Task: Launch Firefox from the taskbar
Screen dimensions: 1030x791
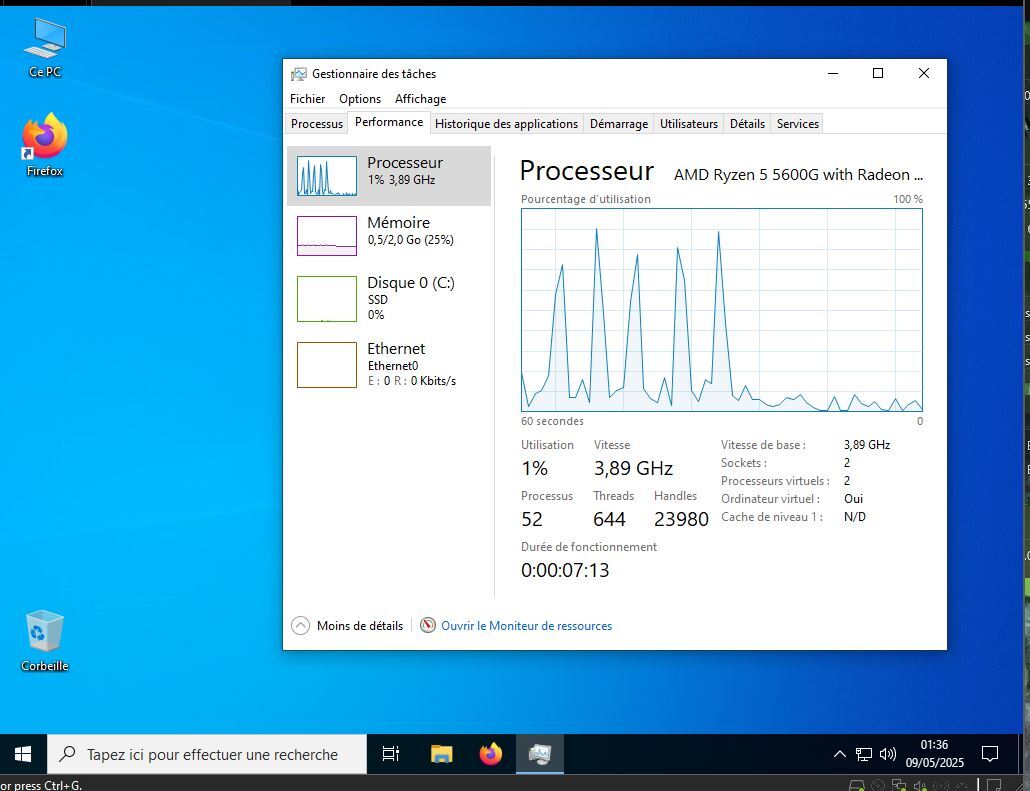Action: click(x=491, y=754)
